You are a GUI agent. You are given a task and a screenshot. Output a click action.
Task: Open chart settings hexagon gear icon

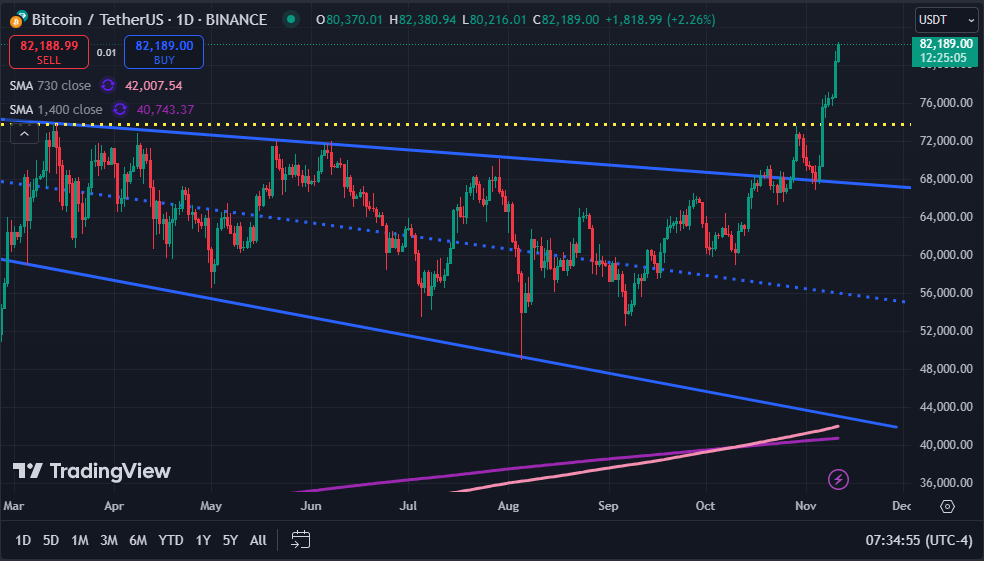948,506
